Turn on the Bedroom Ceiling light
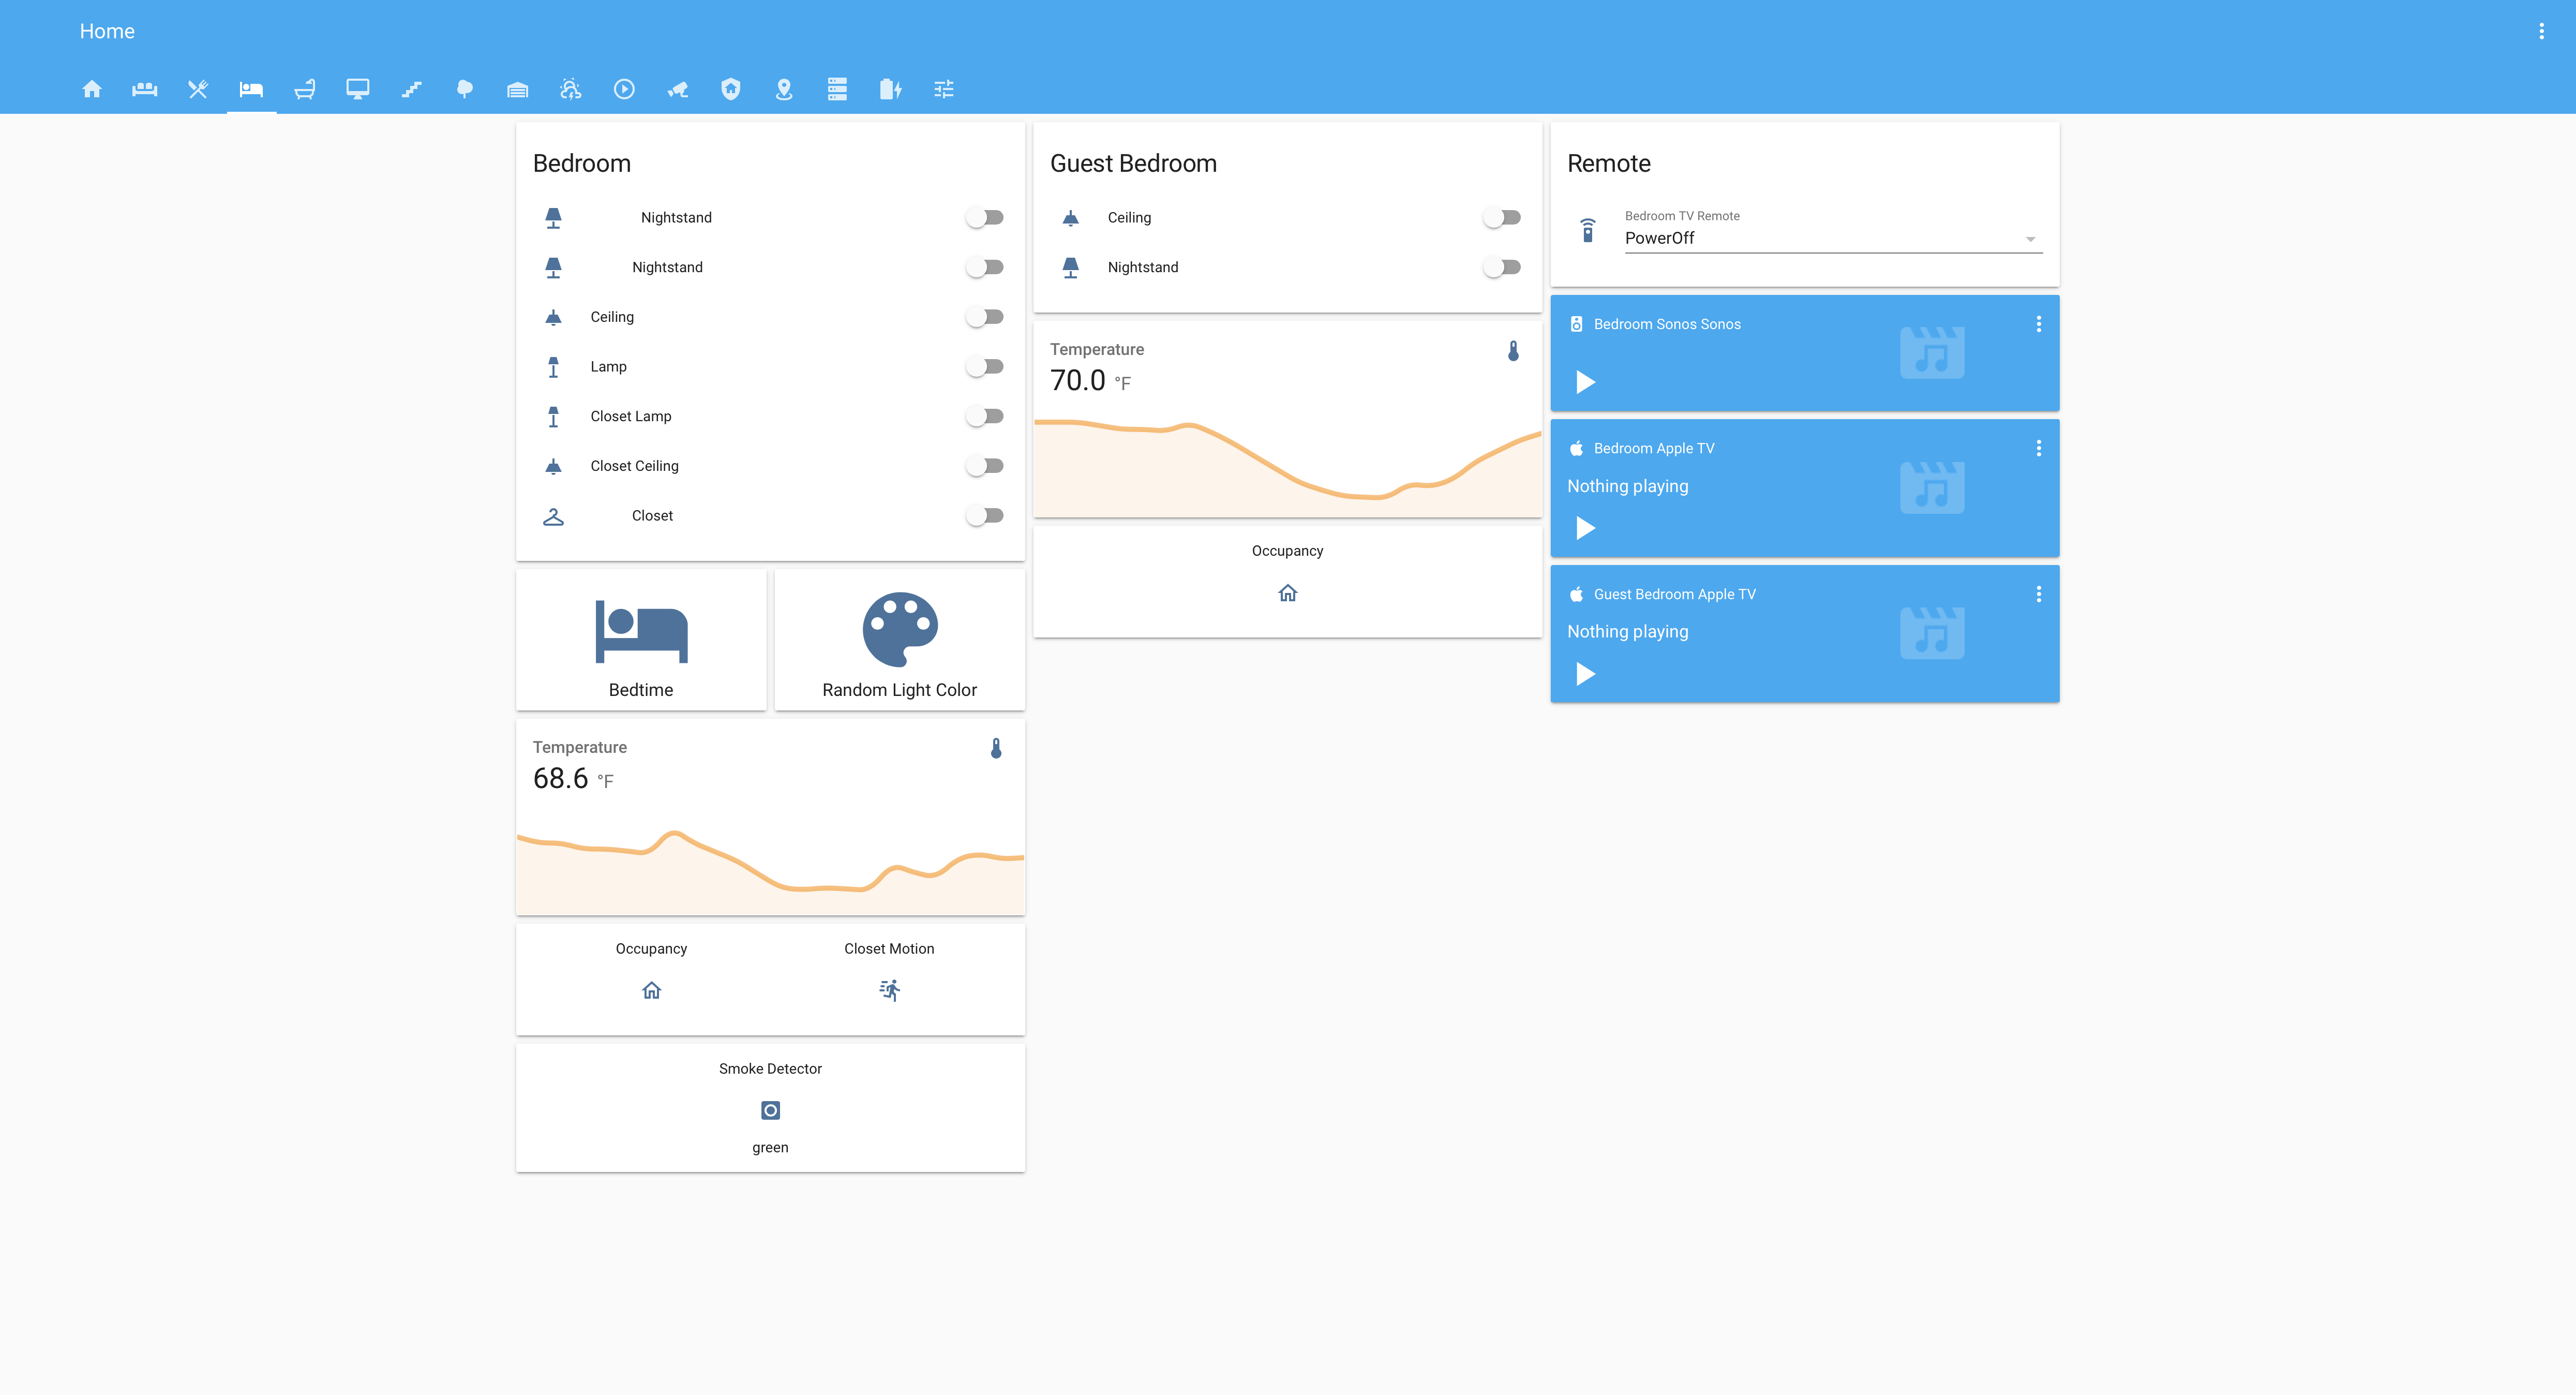The width and height of the screenshot is (2576, 1395). click(985, 317)
